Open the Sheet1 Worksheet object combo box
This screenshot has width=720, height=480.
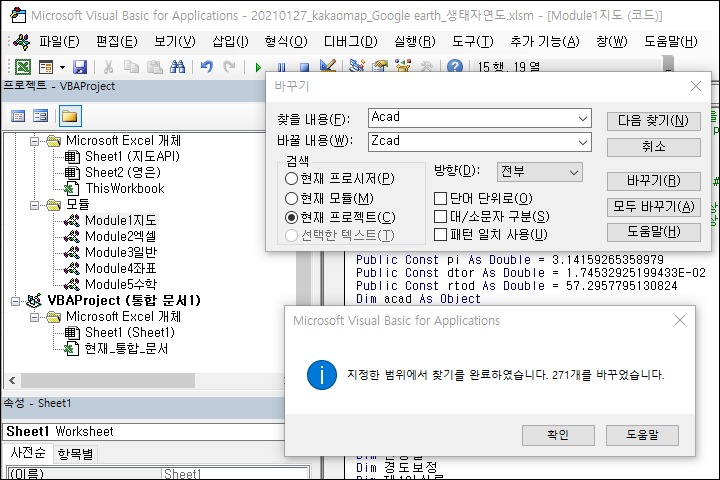(x=145, y=432)
